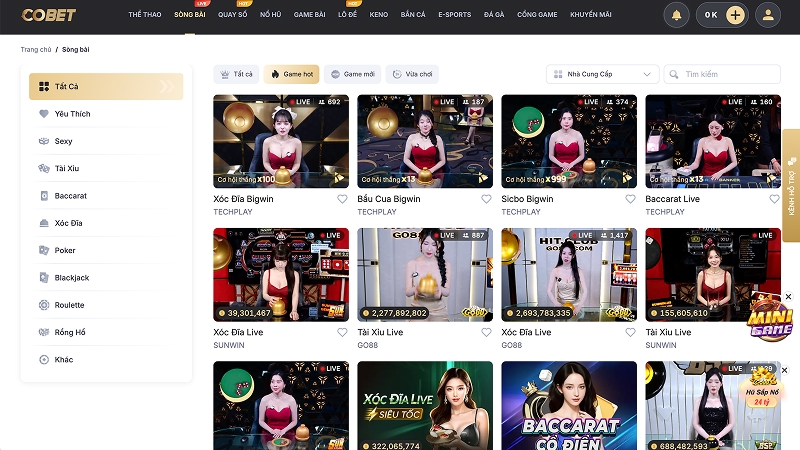
Task: Open the KÊNH HỖ TRỢ side tab
Action: click(791, 185)
